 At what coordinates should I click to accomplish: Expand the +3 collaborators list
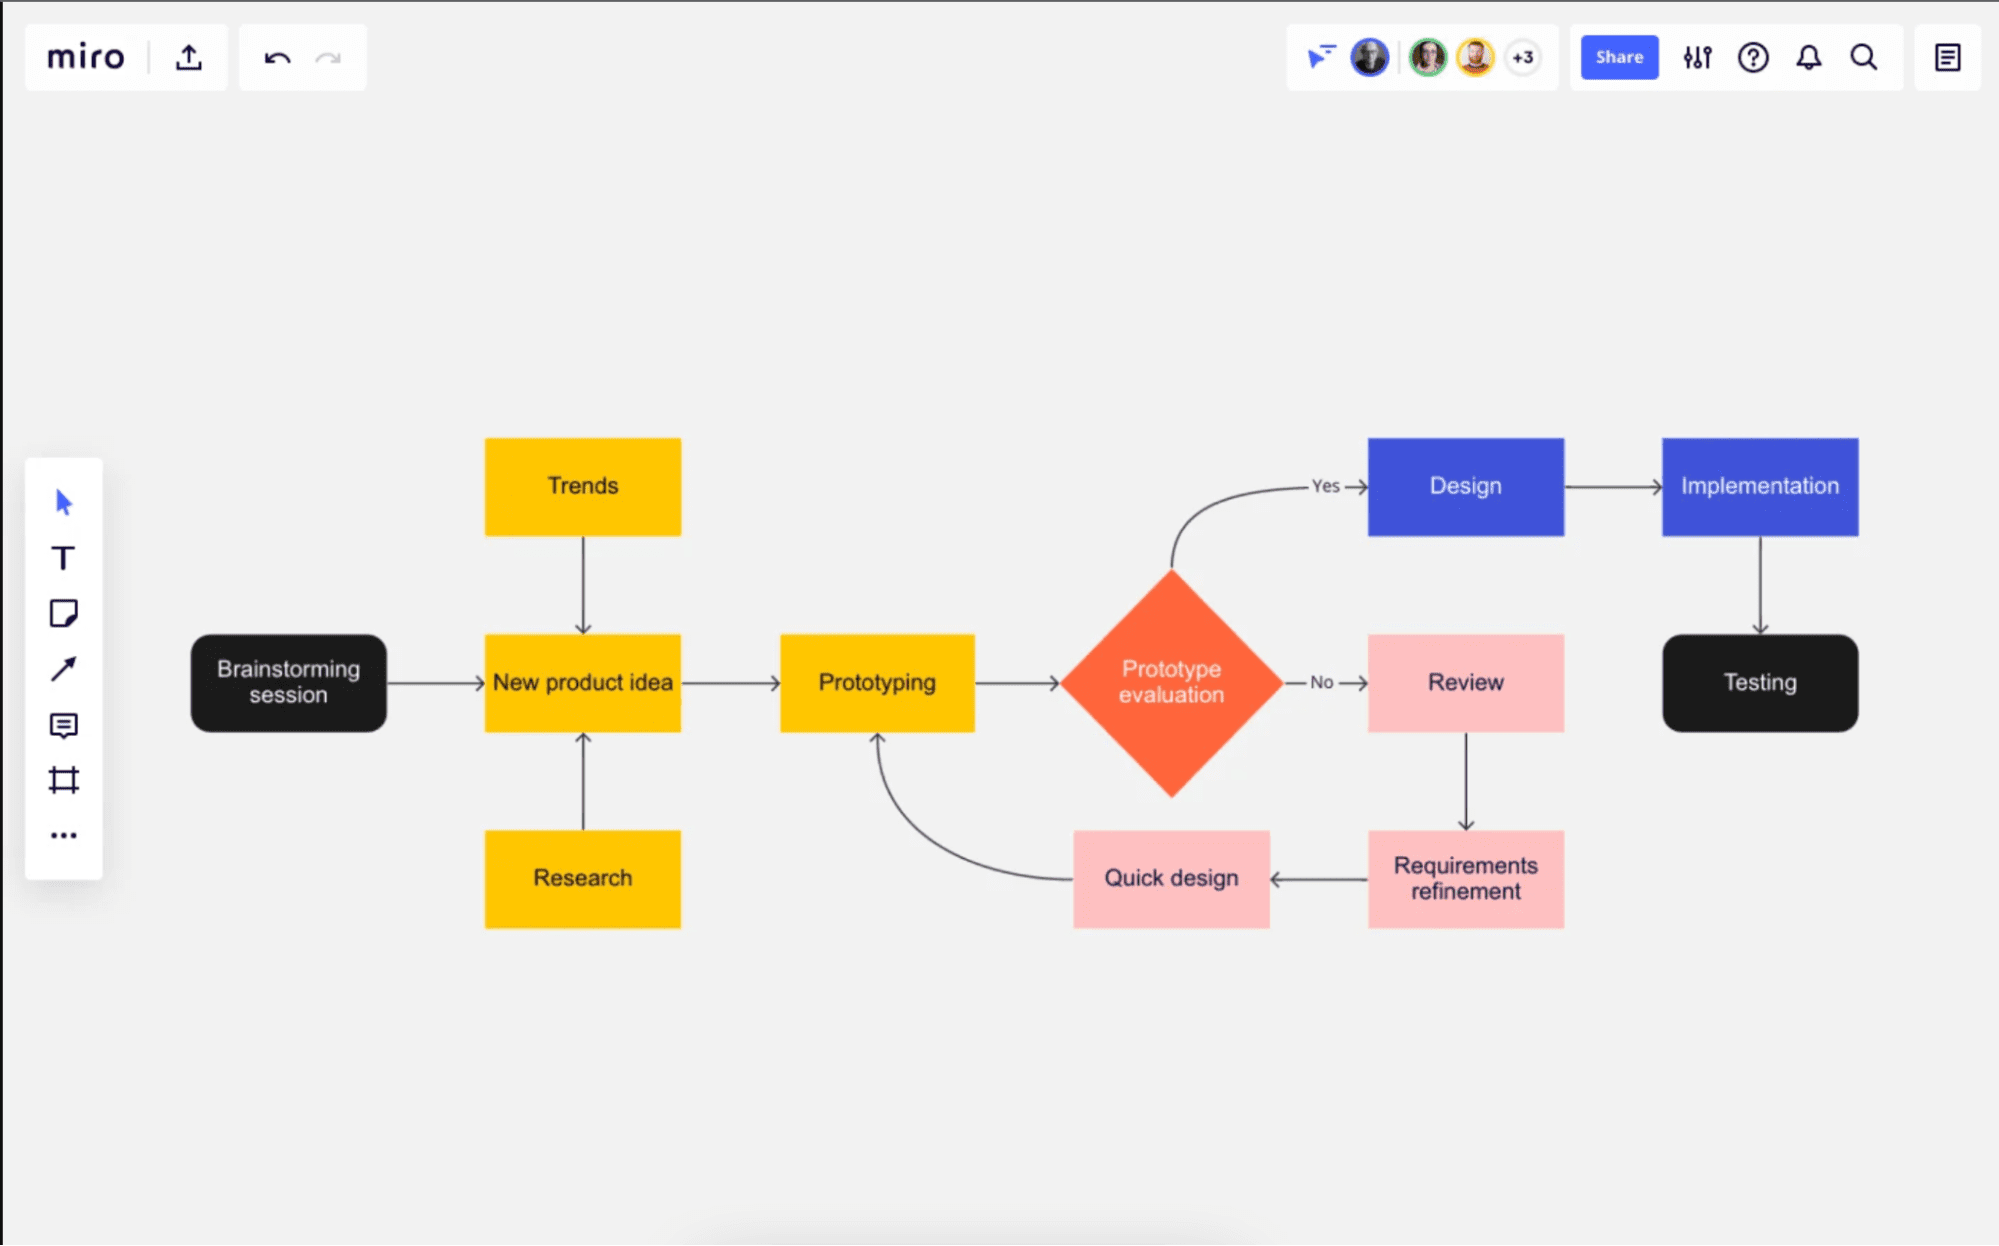pos(1523,57)
